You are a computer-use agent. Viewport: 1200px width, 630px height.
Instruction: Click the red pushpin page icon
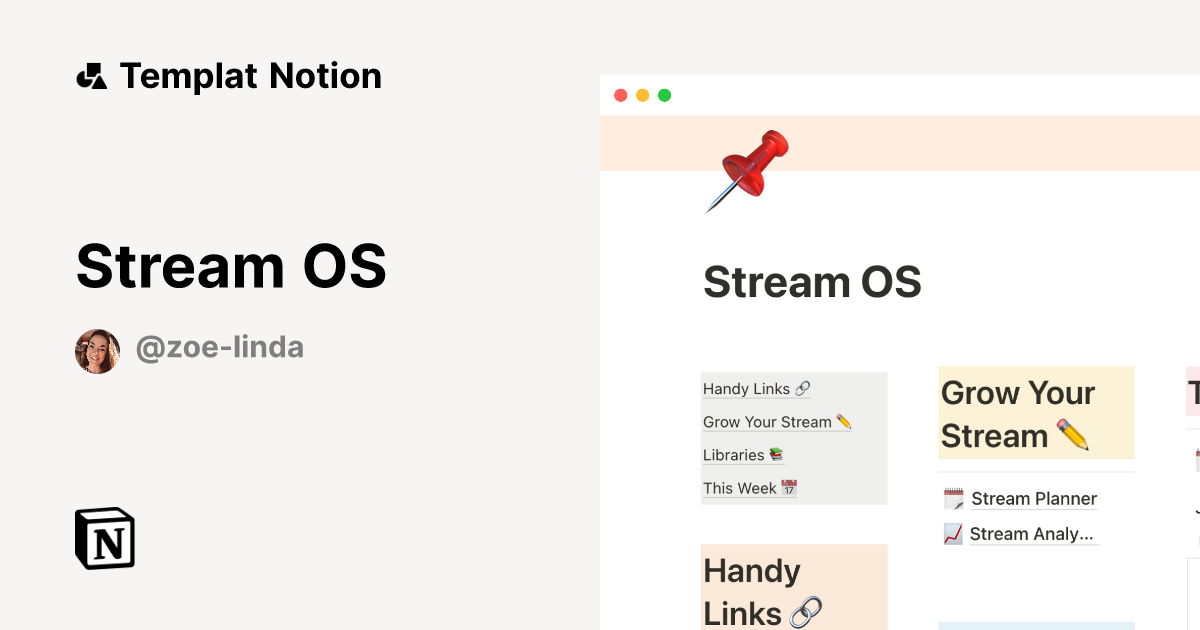pyautogui.click(x=748, y=170)
